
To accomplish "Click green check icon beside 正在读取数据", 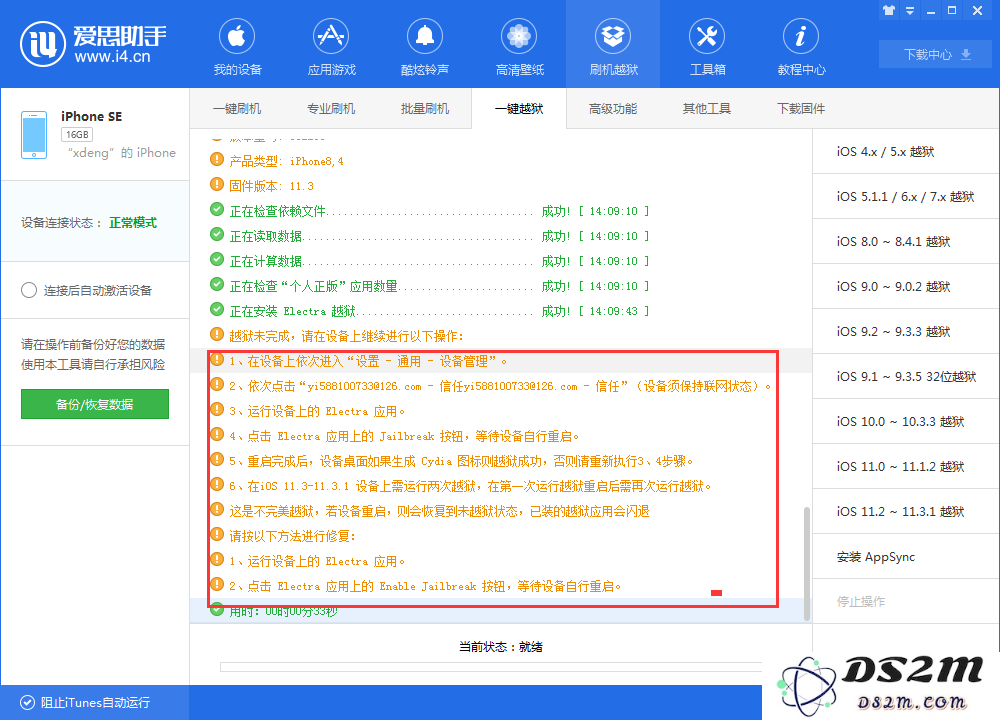I will click(x=217, y=234).
